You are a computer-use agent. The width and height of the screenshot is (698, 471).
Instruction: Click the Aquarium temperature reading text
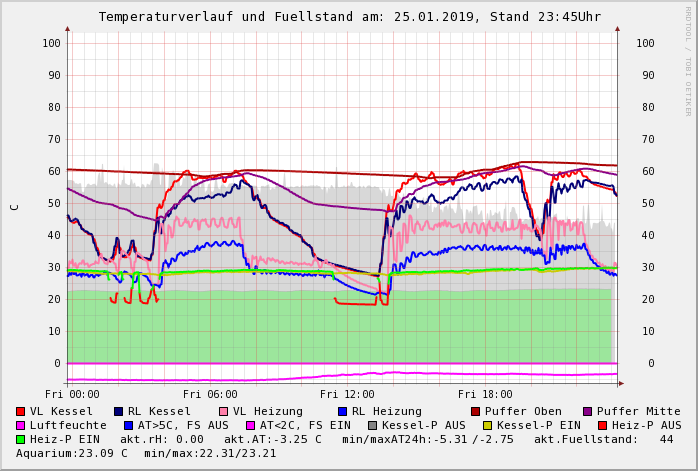pyautogui.click(x=72, y=453)
